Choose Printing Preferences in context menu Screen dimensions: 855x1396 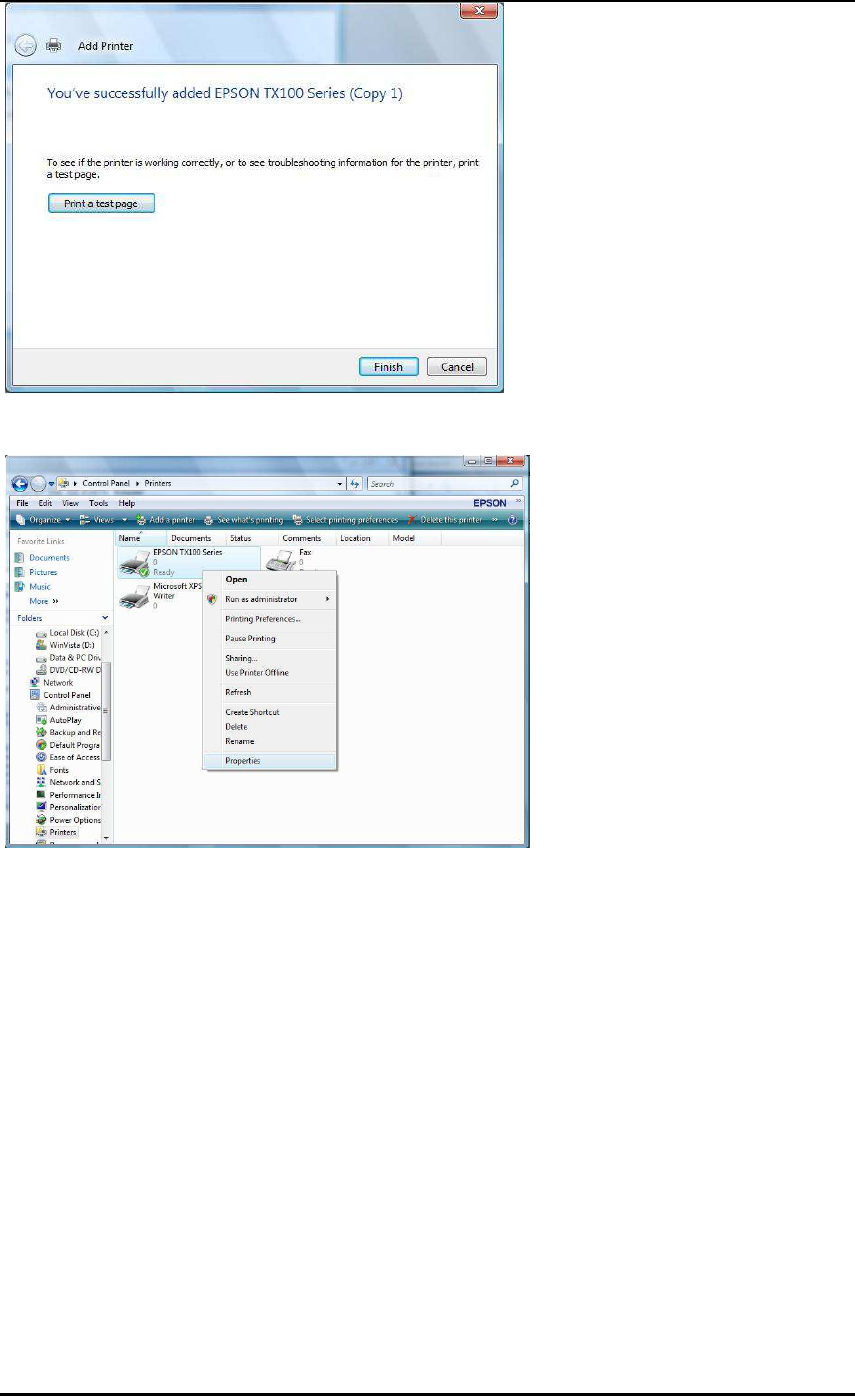point(270,619)
